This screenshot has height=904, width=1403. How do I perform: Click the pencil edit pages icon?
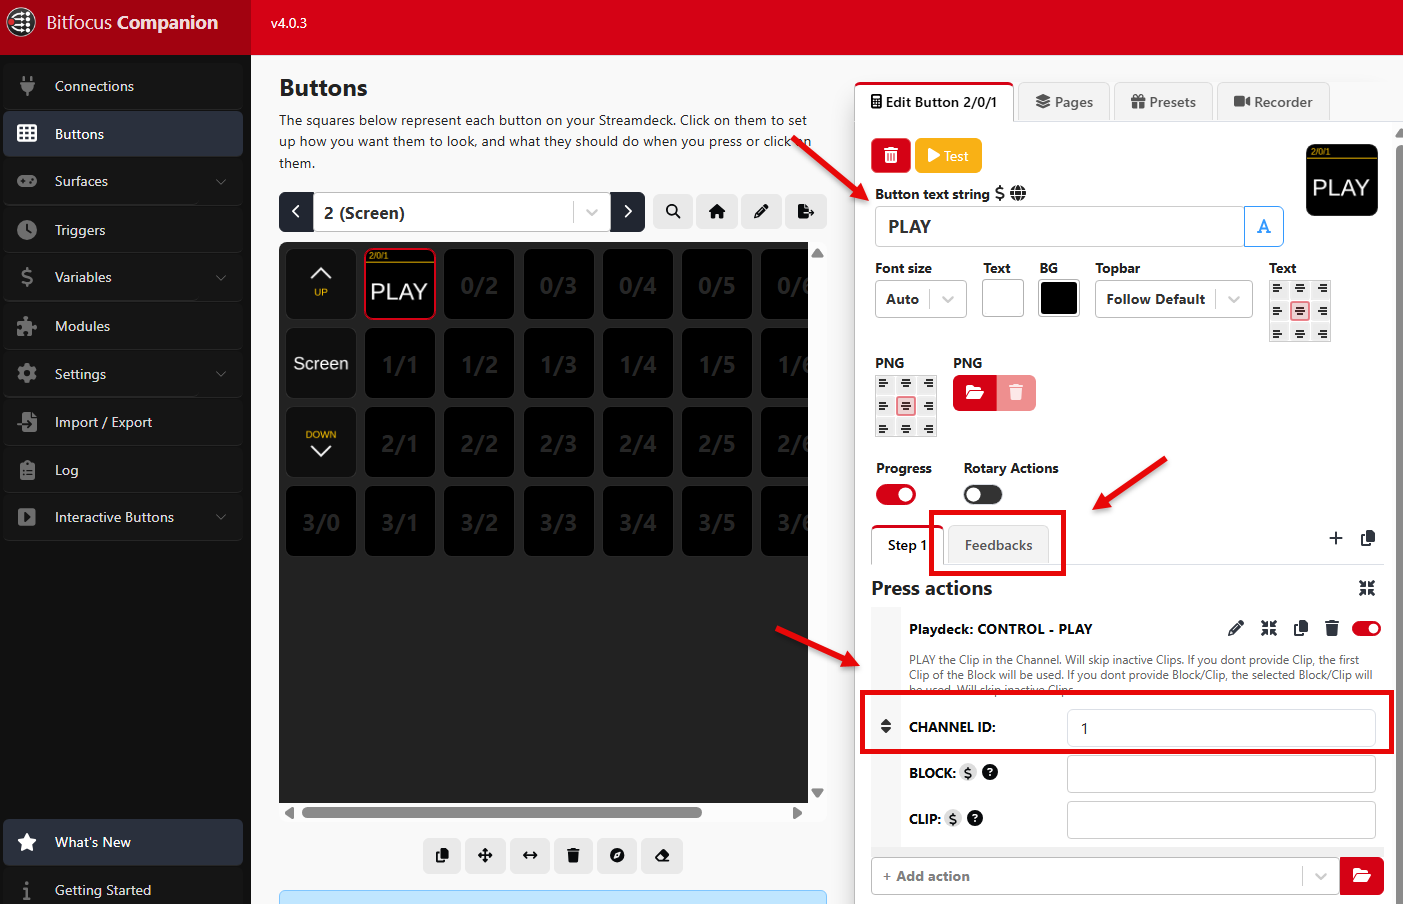pyautogui.click(x=761, y=212)
